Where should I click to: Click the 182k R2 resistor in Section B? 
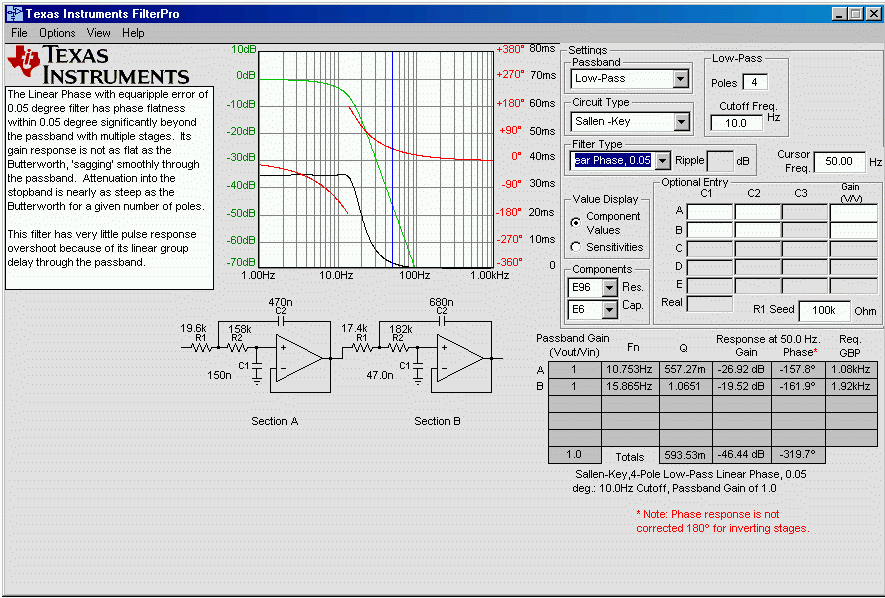point(398,348)
